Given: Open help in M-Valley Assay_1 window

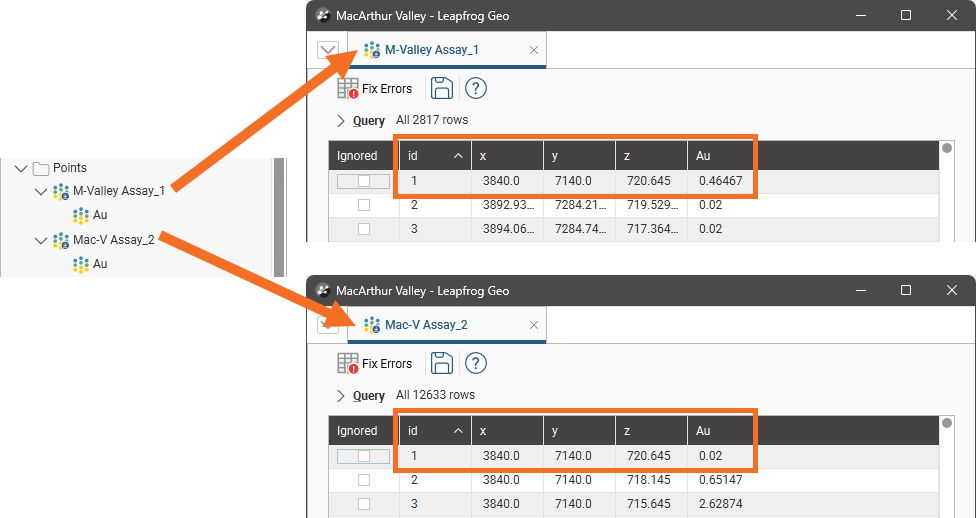Looking at the screenshot, I should (x=476, y=88).
